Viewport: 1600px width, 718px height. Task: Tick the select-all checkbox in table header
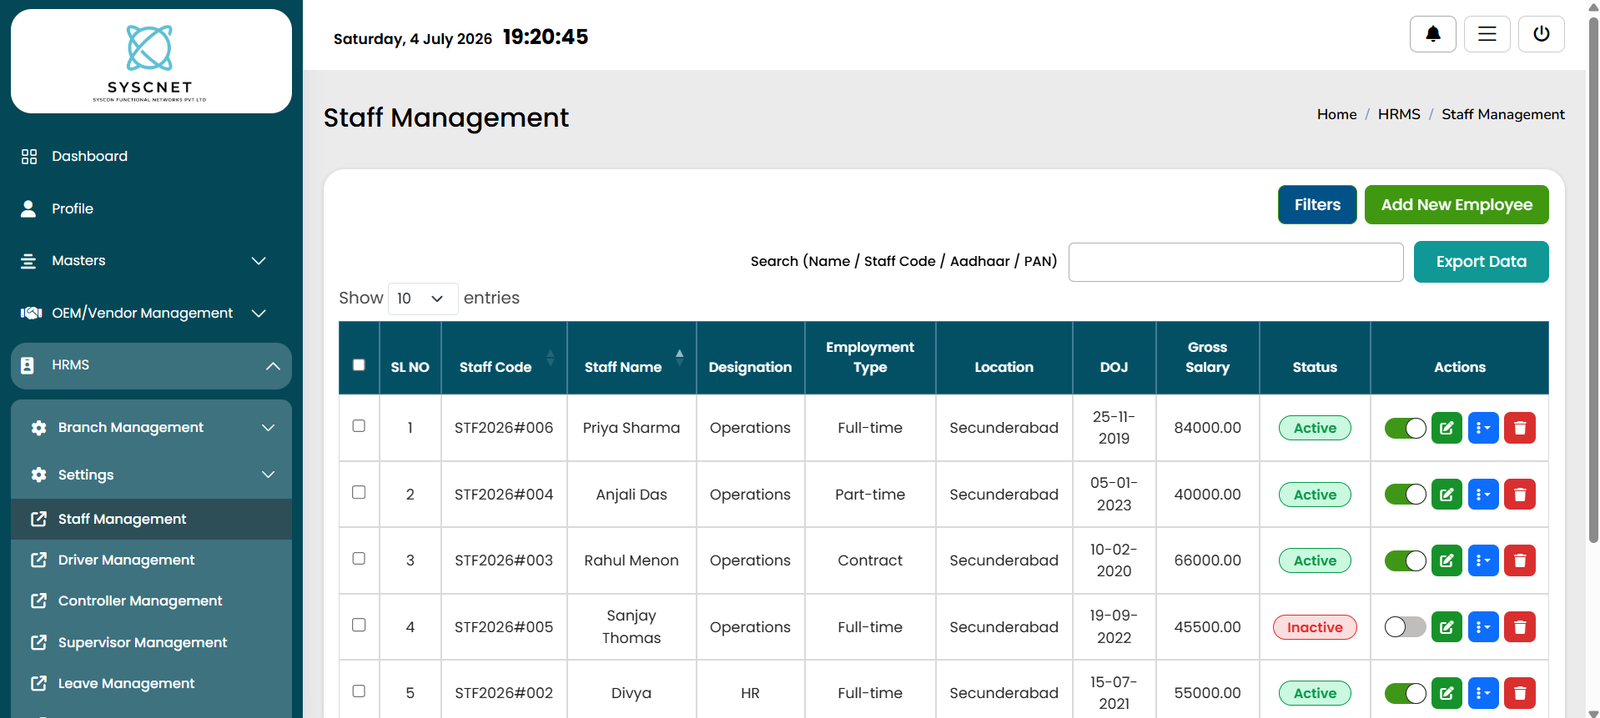pyautogui.click(x=359, y=365)
